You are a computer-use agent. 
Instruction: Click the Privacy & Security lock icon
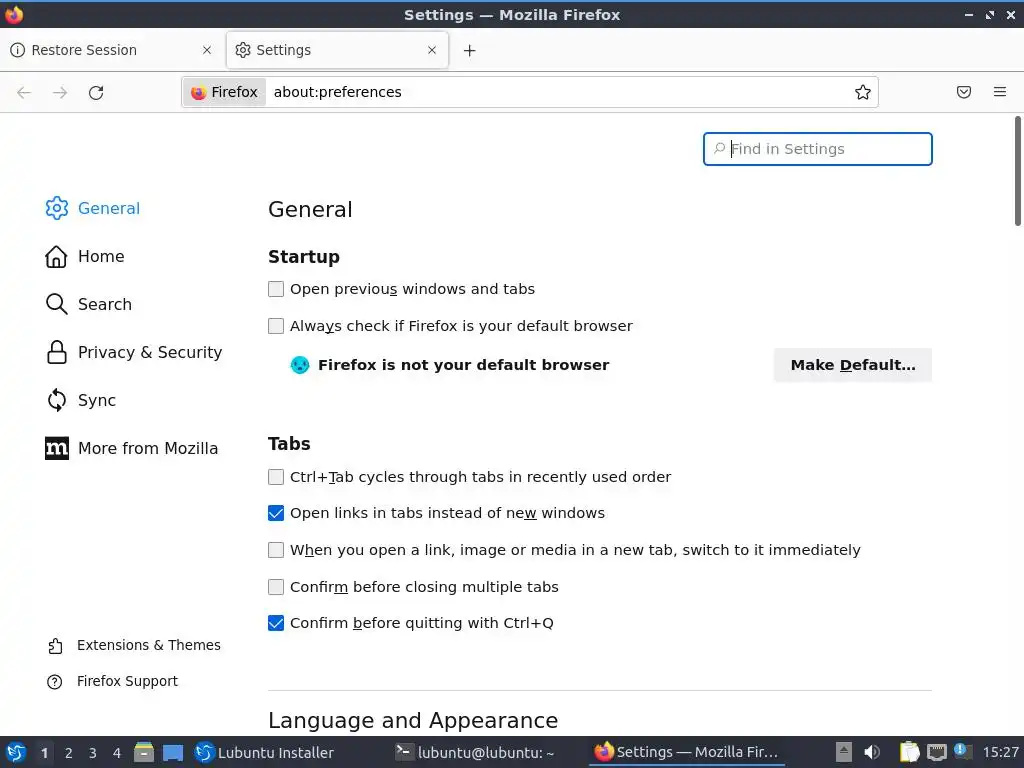click(57, 353)
